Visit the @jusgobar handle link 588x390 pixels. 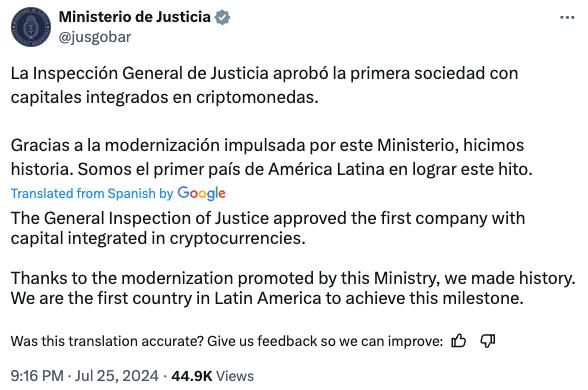coord(95,37)
